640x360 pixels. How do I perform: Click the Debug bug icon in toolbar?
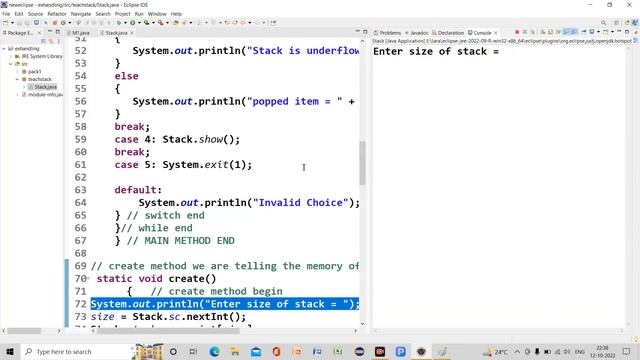pos(118,23)
